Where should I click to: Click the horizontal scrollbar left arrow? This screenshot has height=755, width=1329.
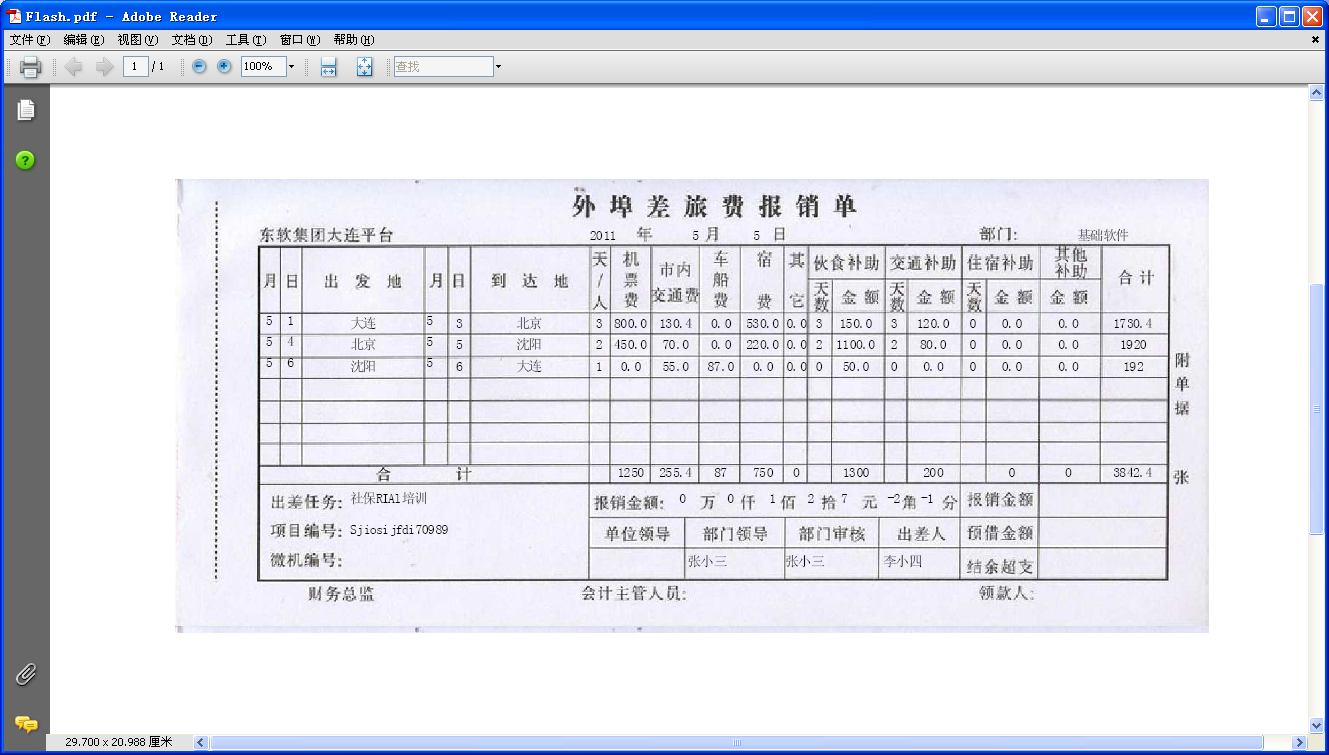pos(201,742)
